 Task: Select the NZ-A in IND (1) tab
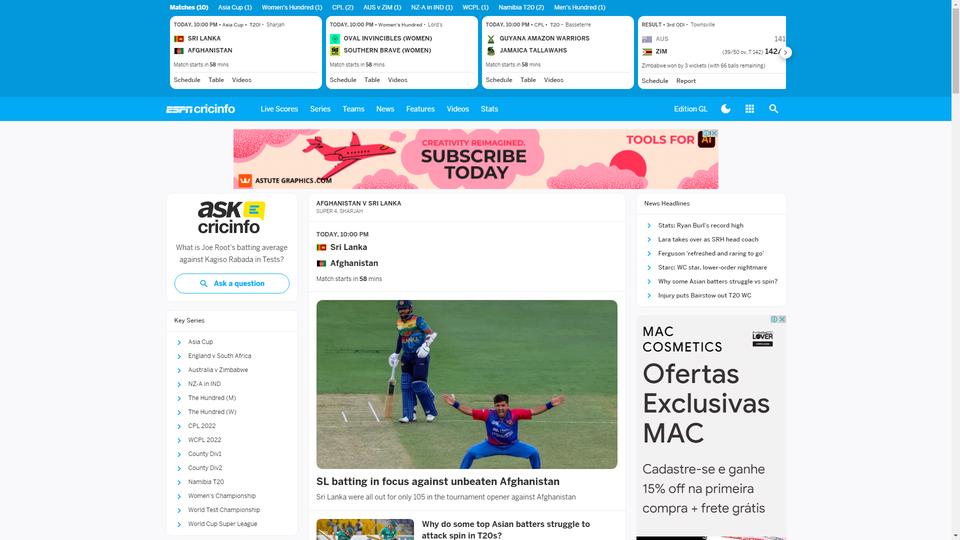(x=432, y=7)
